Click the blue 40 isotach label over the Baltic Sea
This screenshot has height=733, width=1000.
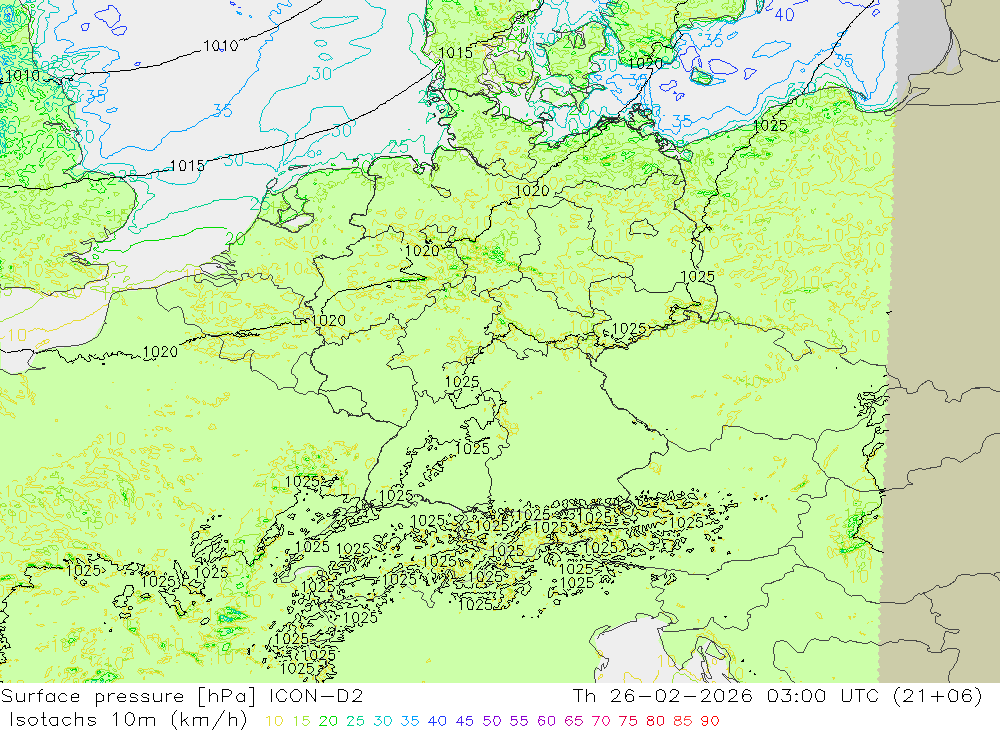coord(784,14)
